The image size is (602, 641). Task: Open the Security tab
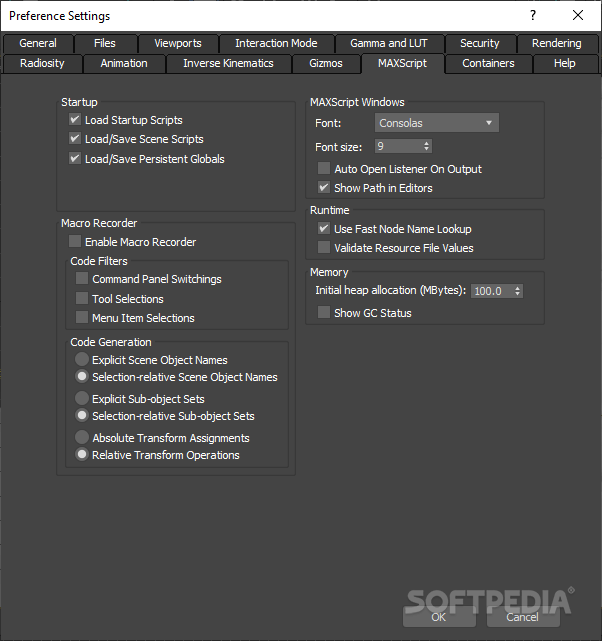click(x=480, y=43)
